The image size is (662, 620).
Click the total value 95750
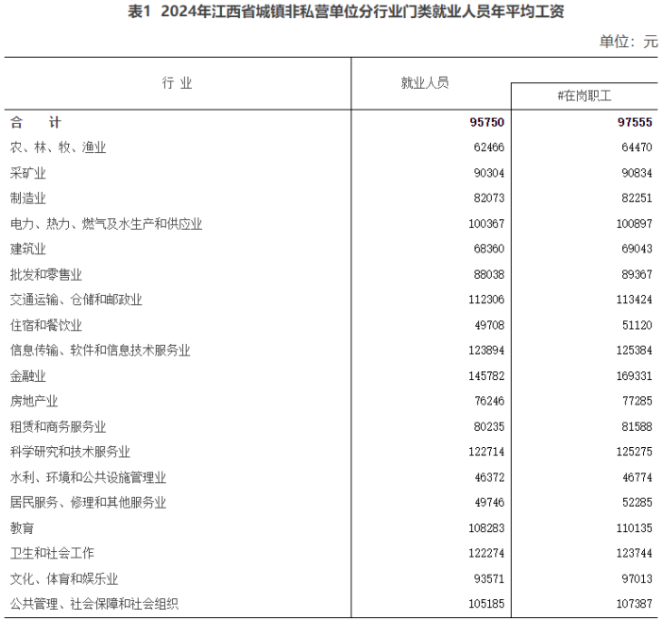(487, 122)
